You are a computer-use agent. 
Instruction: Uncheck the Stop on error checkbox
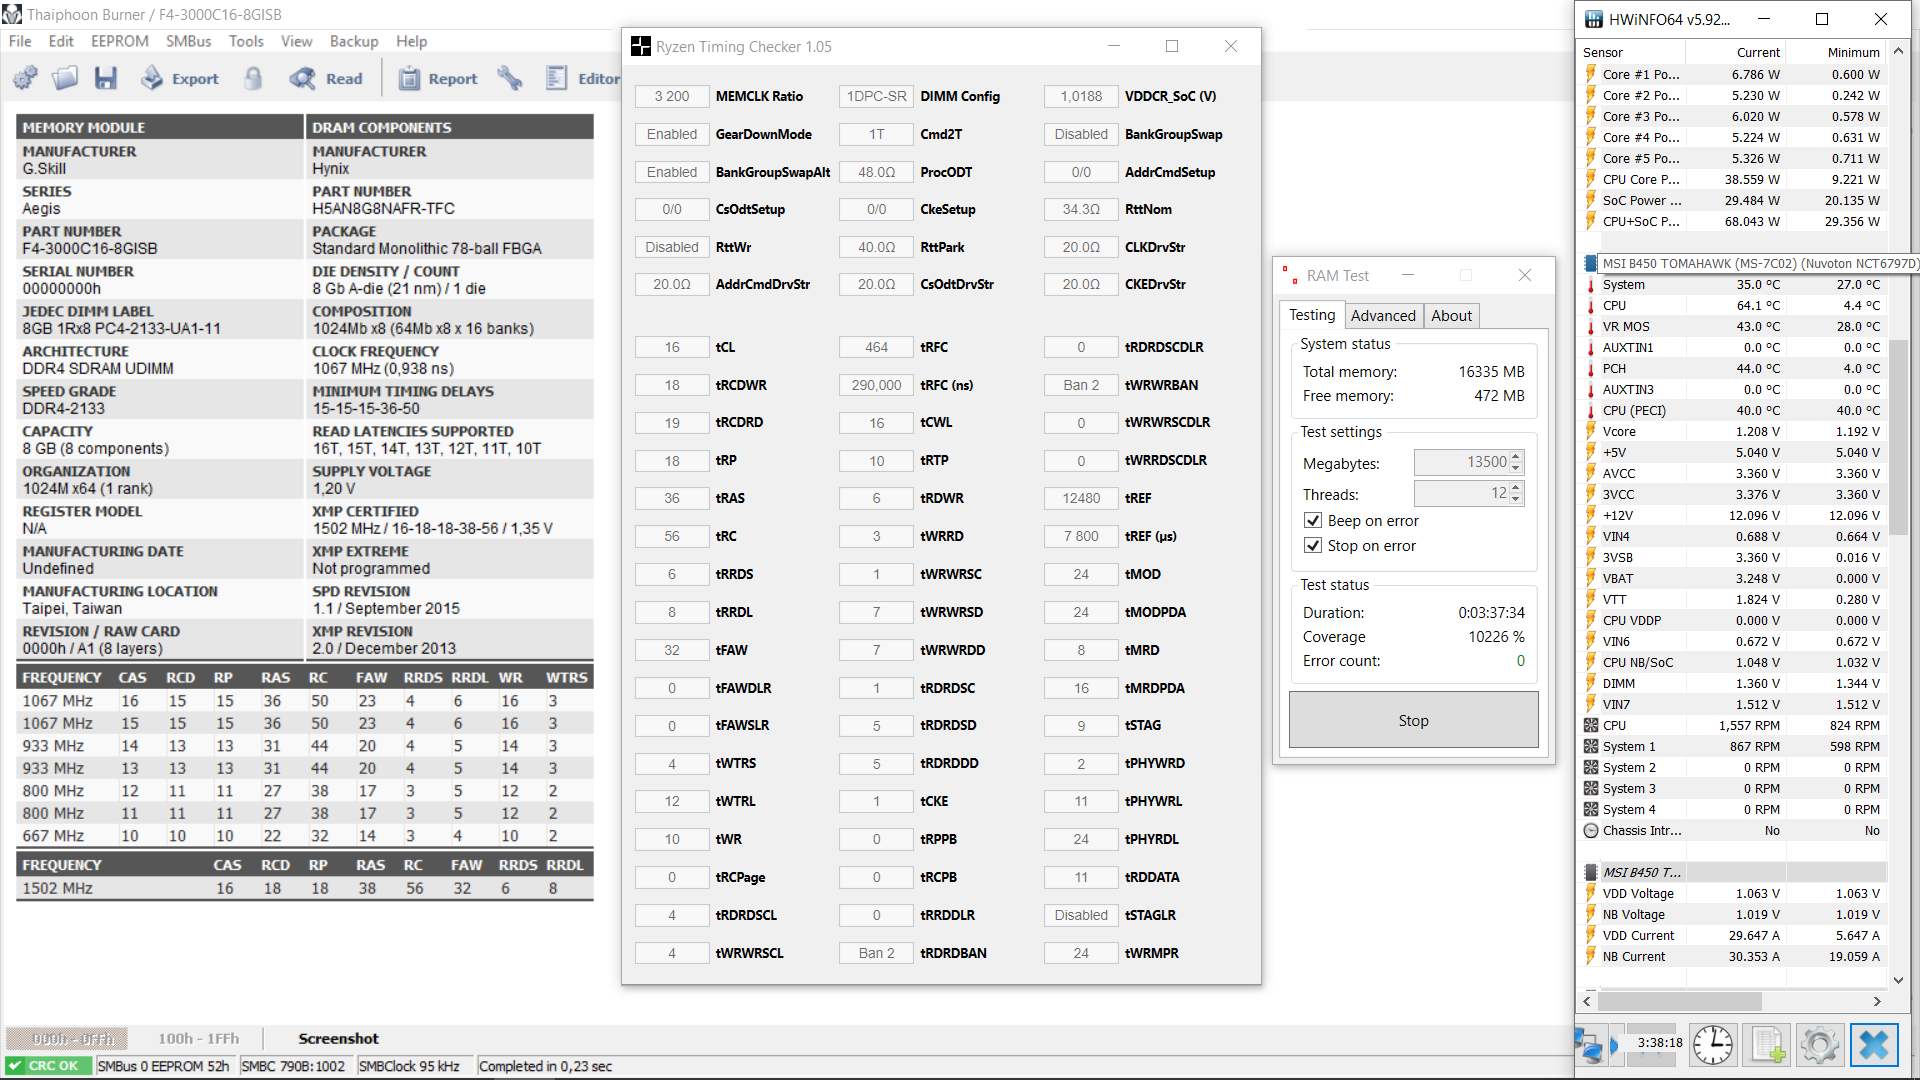click(x=1313, y=546)
